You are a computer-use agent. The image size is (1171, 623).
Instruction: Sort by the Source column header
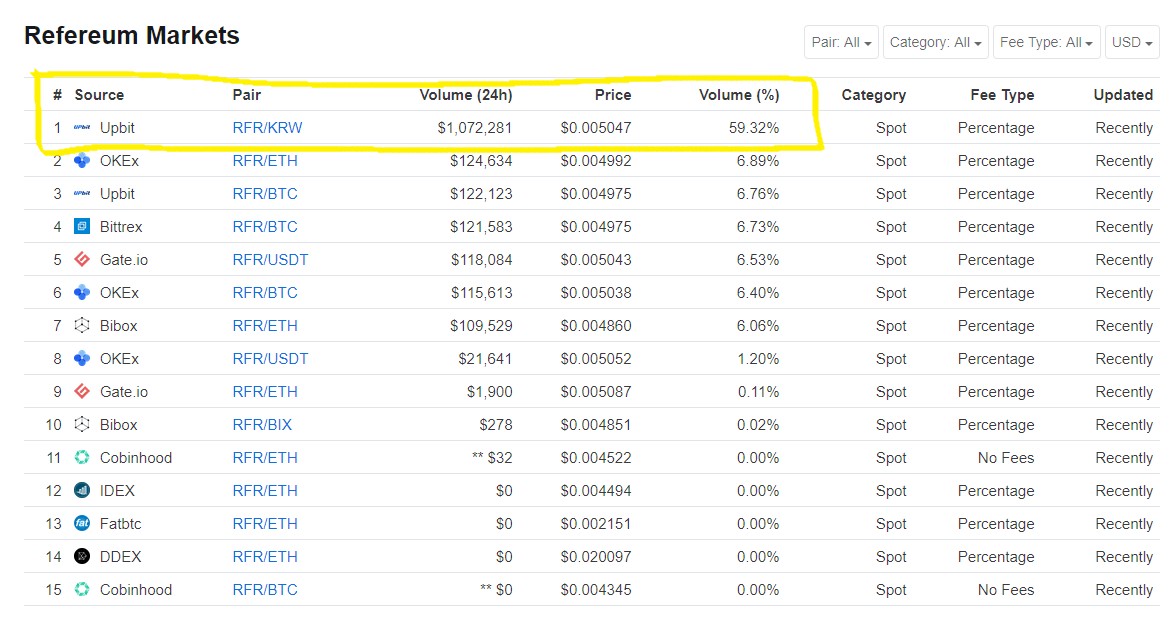99,95
